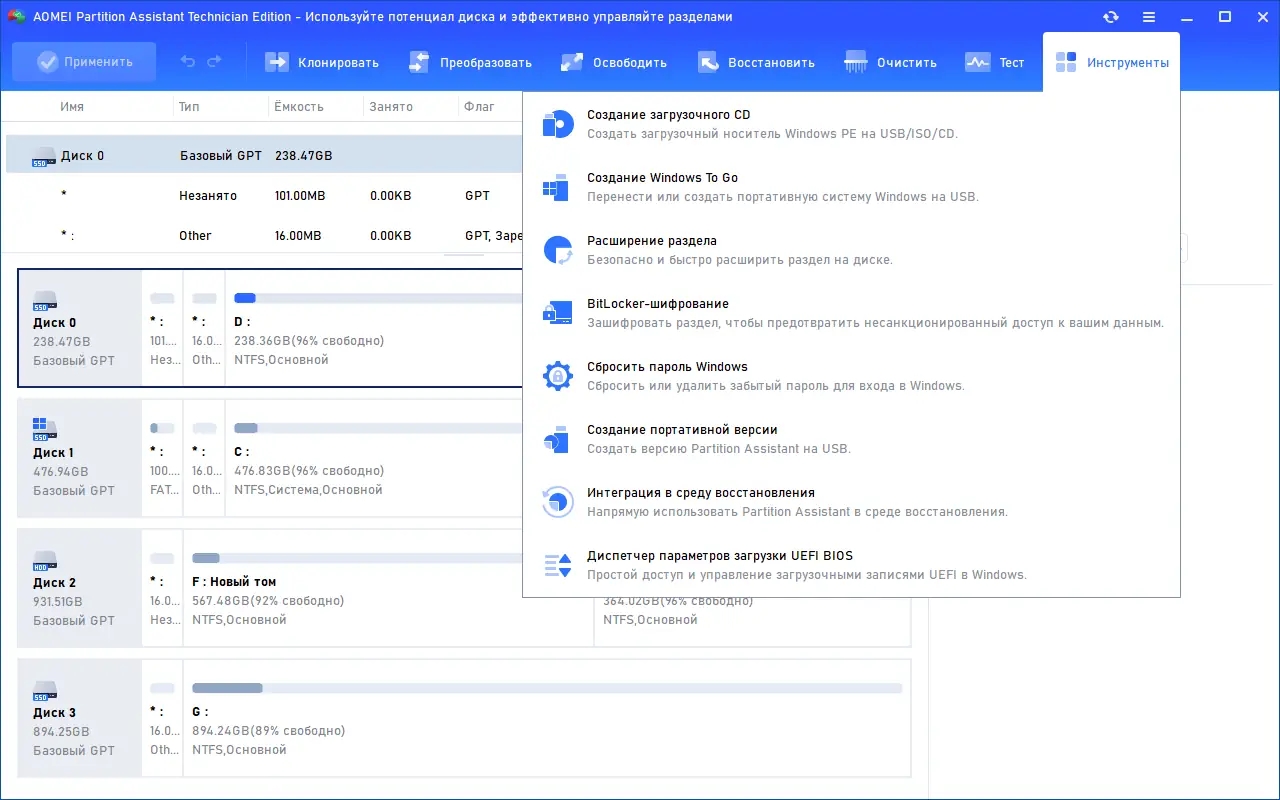
Task: Open the bootable CD creation tool icon
Action: (557, 124)
